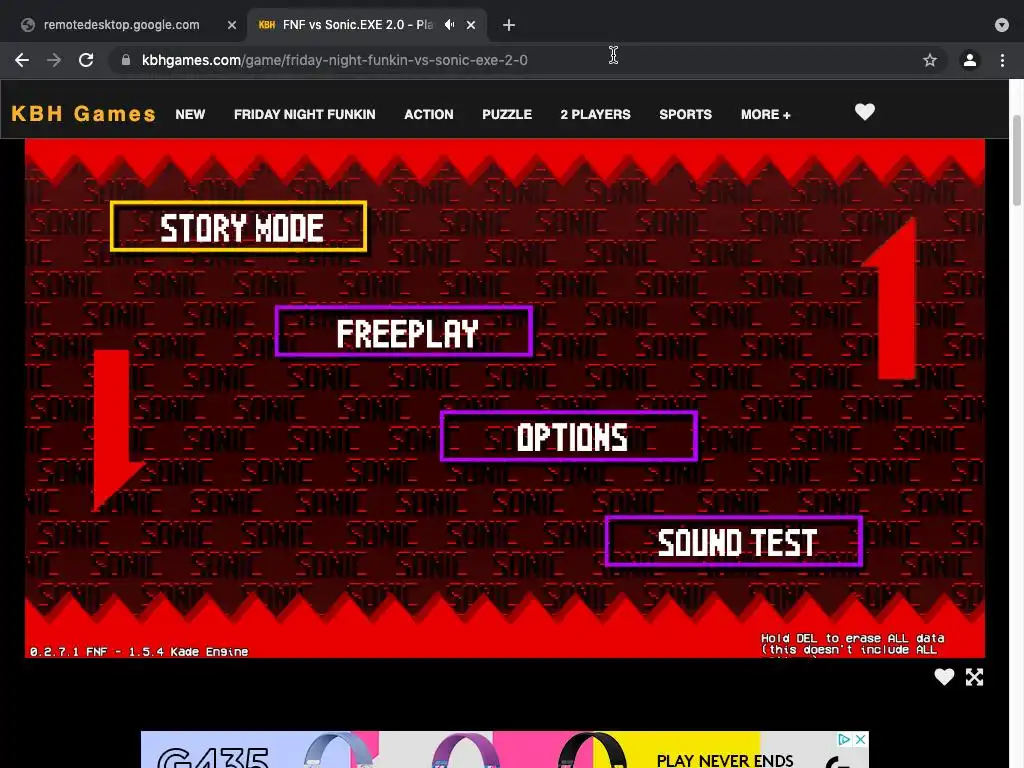
Task: Reload the KBH Games page
Action: pyautogui.click(x=86, y=60)
